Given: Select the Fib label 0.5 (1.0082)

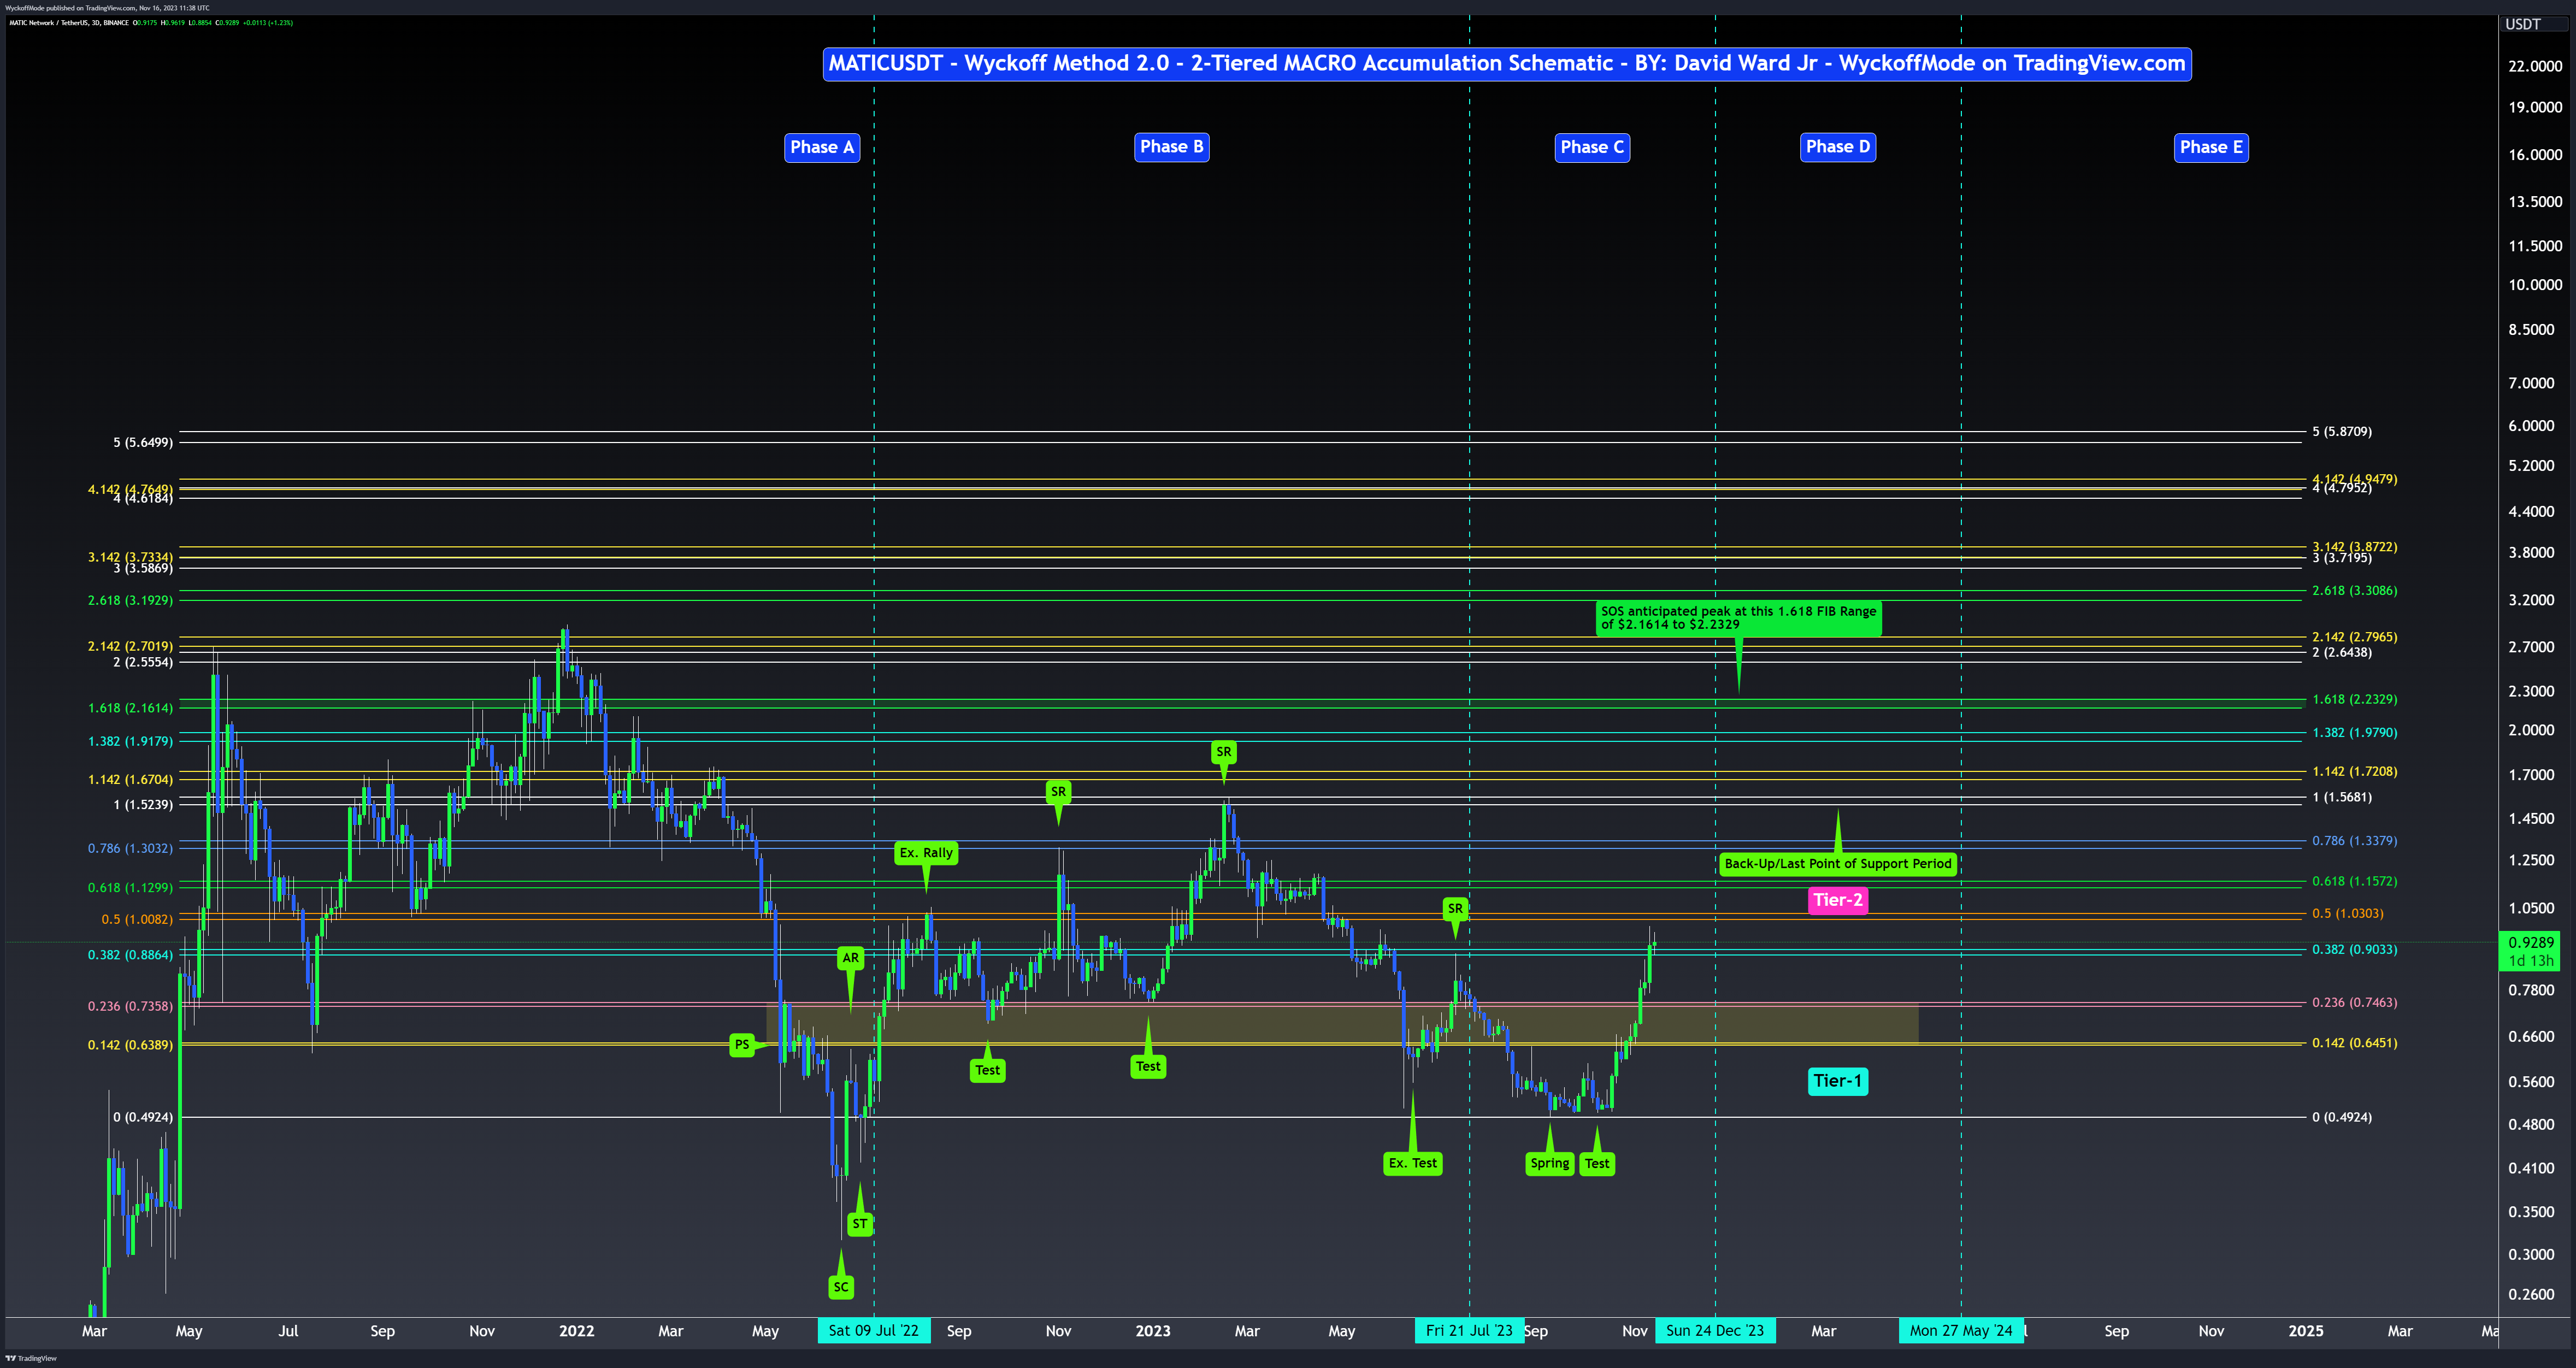Looking at the screenshot, I should [137, 920].
